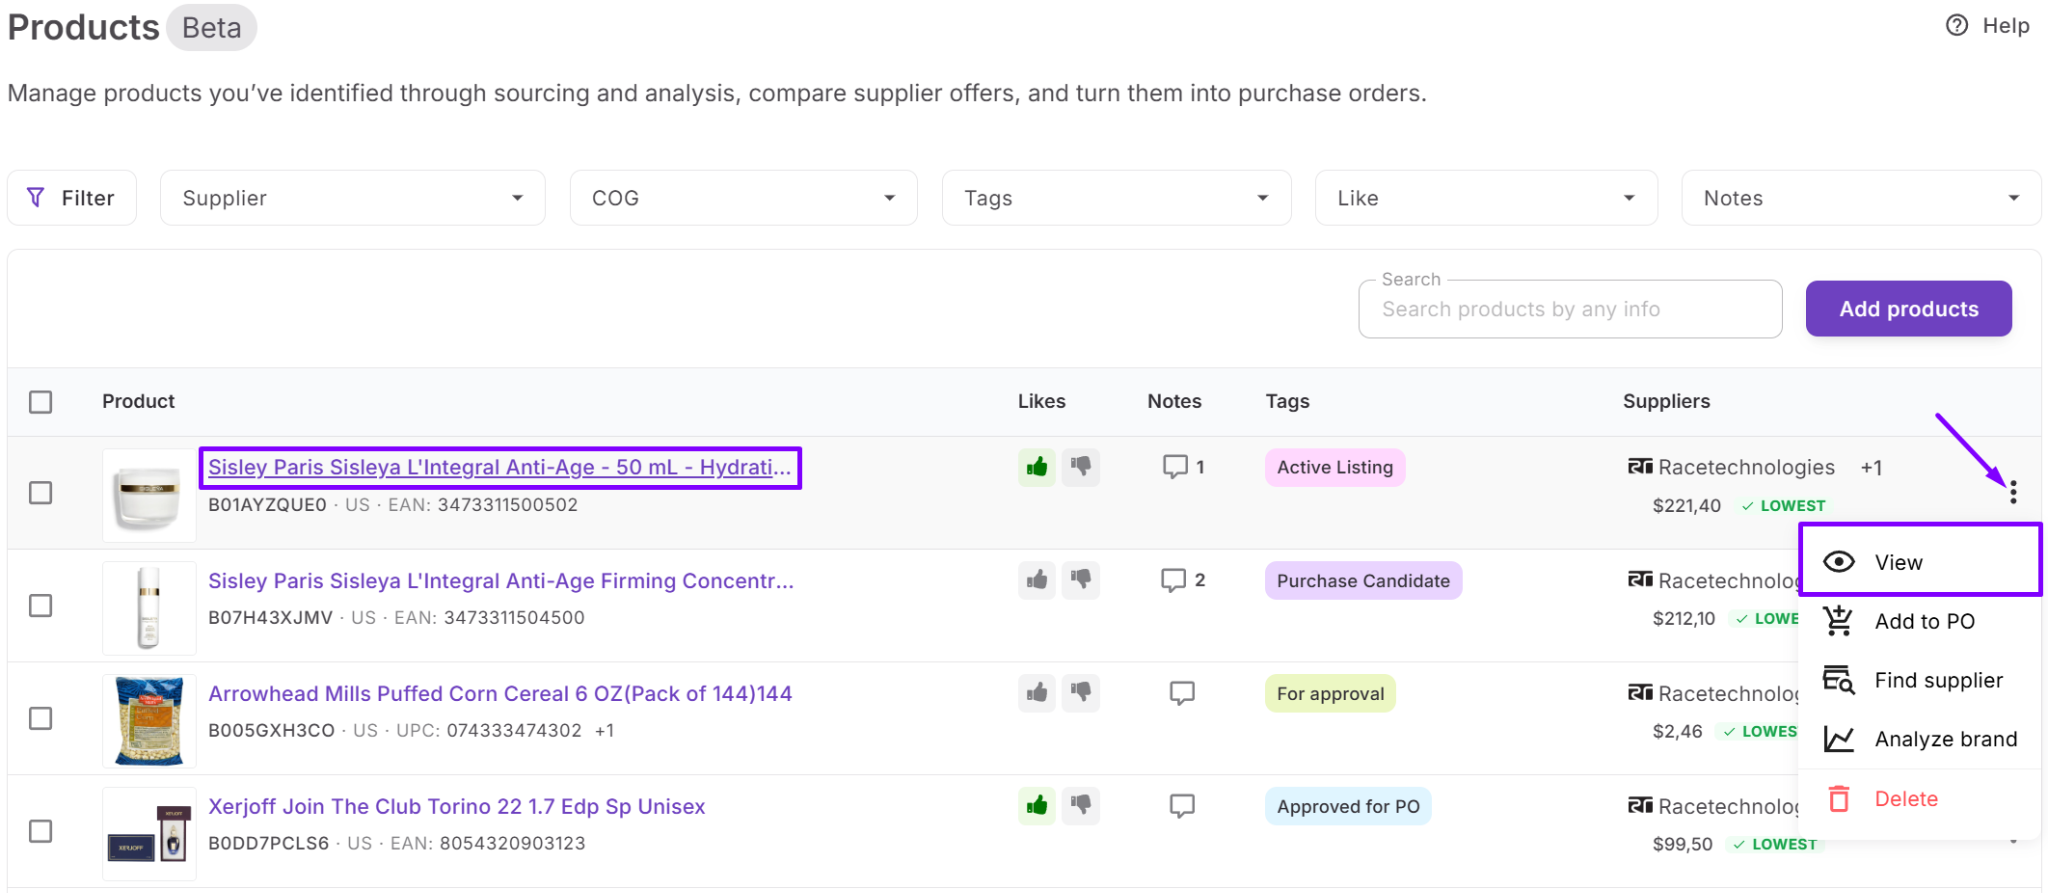The height and width of the screenshot is (893, 2048).
Task: Focus the Search products input field
Action: [1569, 310]
